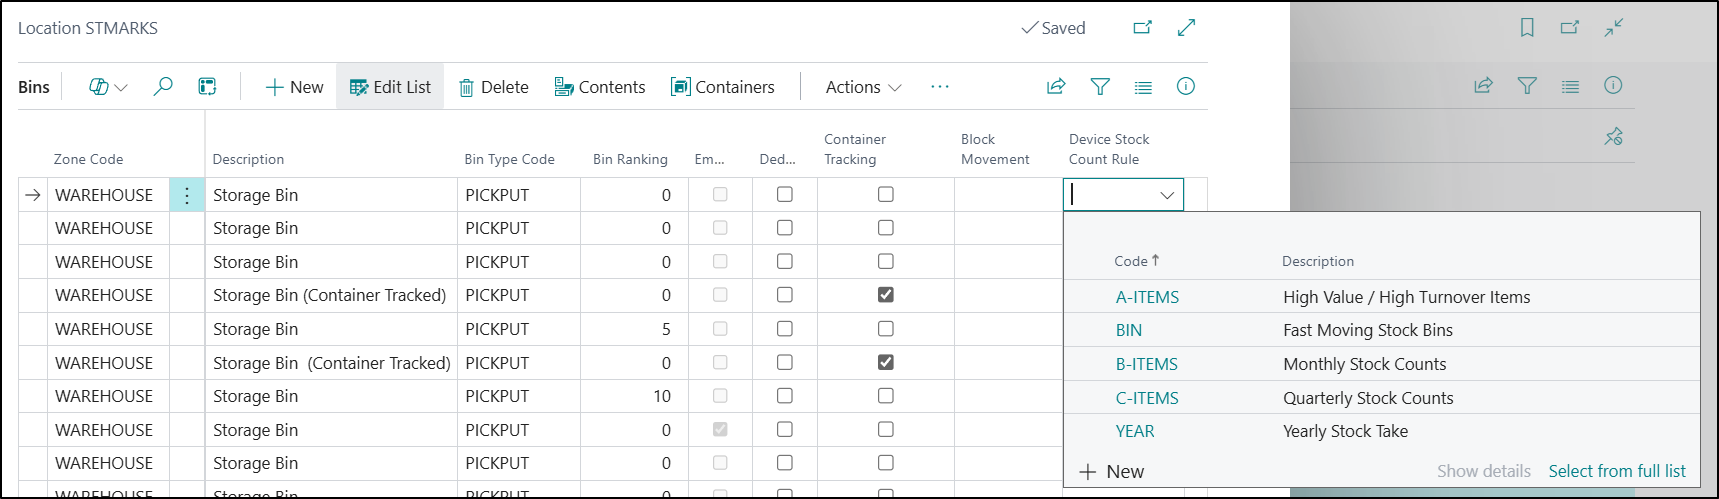The image size is (1719, 499).
Task: Sort lookup by the Code column header
Action: (1131, 261)
